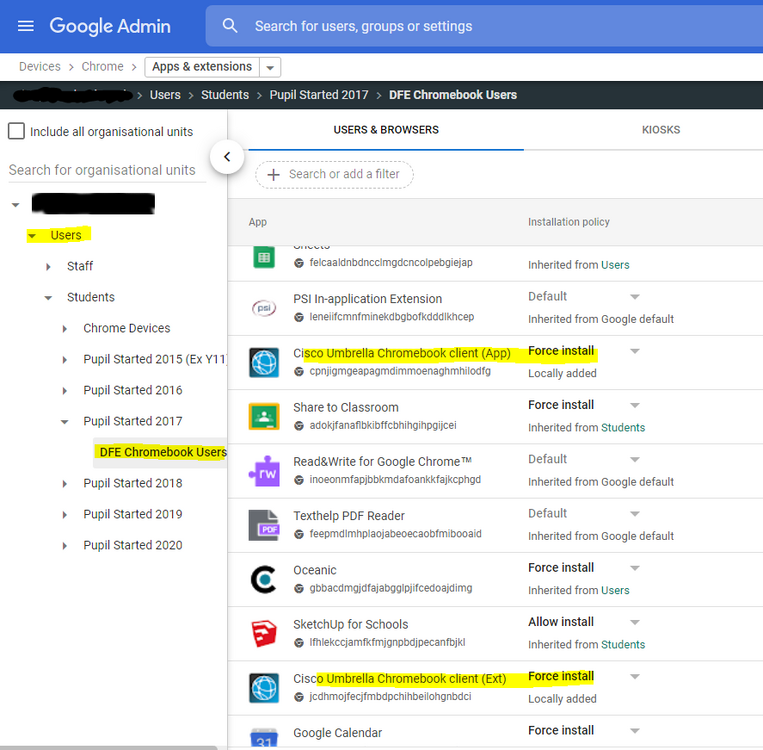Select Pupil Started 2019 organisational unit
The image size is (763, 750).
132,514
